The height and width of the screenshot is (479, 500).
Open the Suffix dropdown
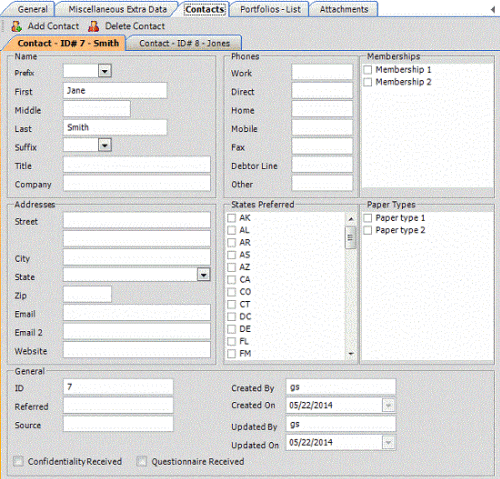[105, 145]
